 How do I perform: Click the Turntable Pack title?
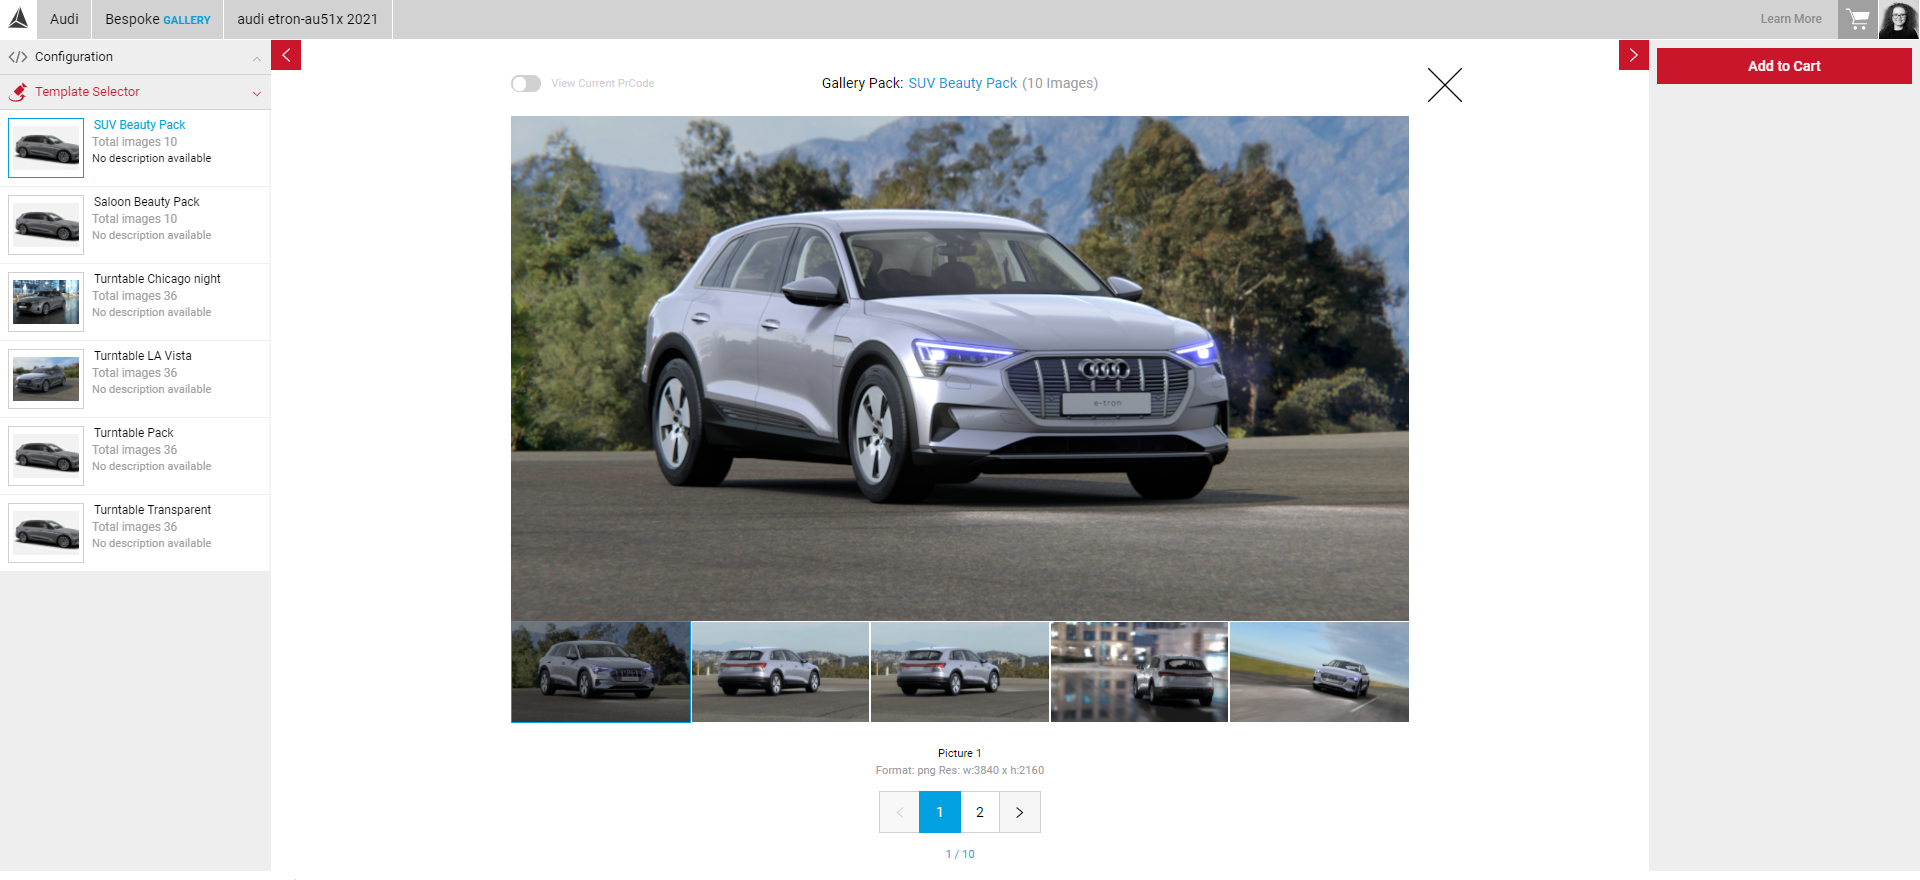(x=134, y=433)
